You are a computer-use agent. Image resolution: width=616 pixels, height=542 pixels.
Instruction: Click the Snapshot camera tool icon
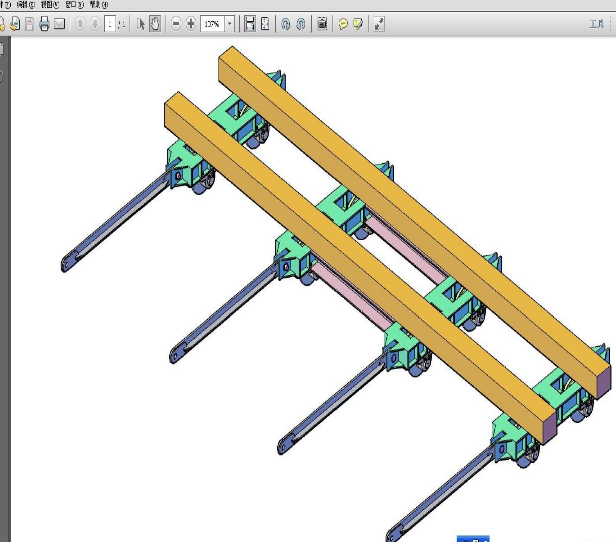(322, 24)
